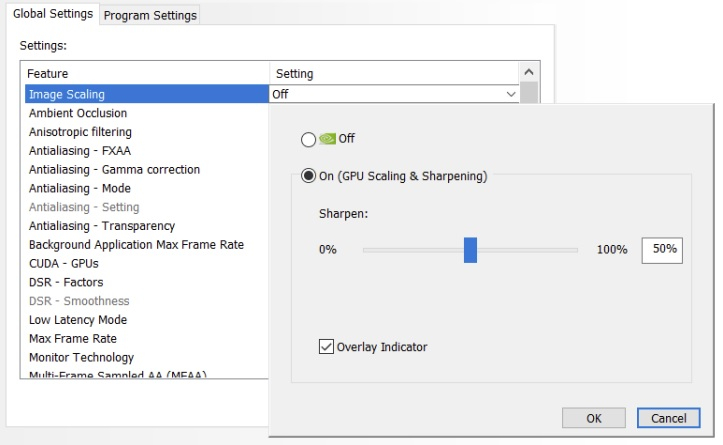
Task: Select the Anisotropic filtering feature
Action: [x=80, y=132]
